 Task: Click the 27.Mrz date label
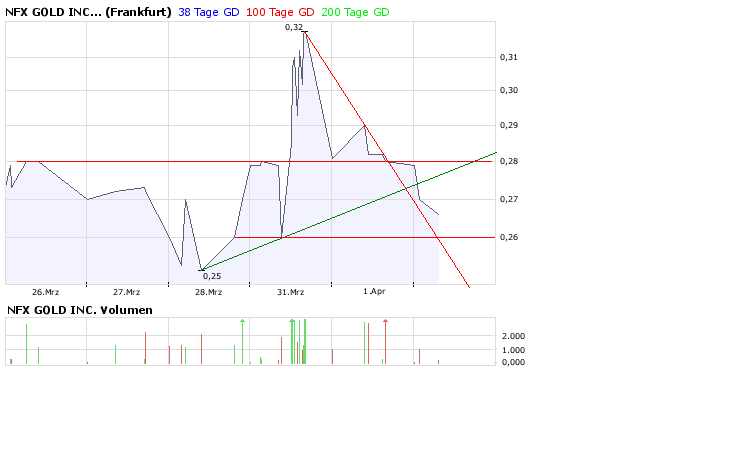click(127, 292)
